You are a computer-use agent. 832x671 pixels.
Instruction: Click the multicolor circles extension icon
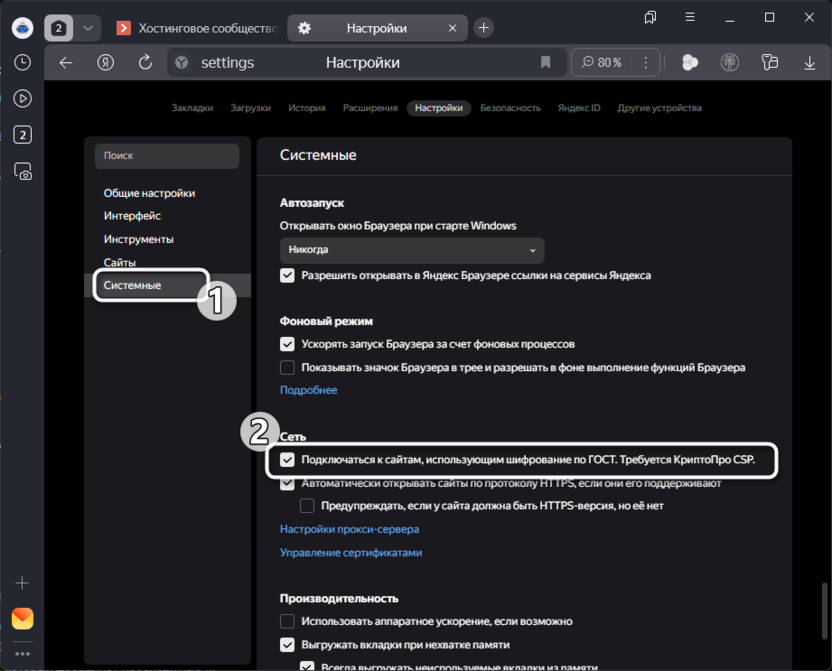point(690,63)
